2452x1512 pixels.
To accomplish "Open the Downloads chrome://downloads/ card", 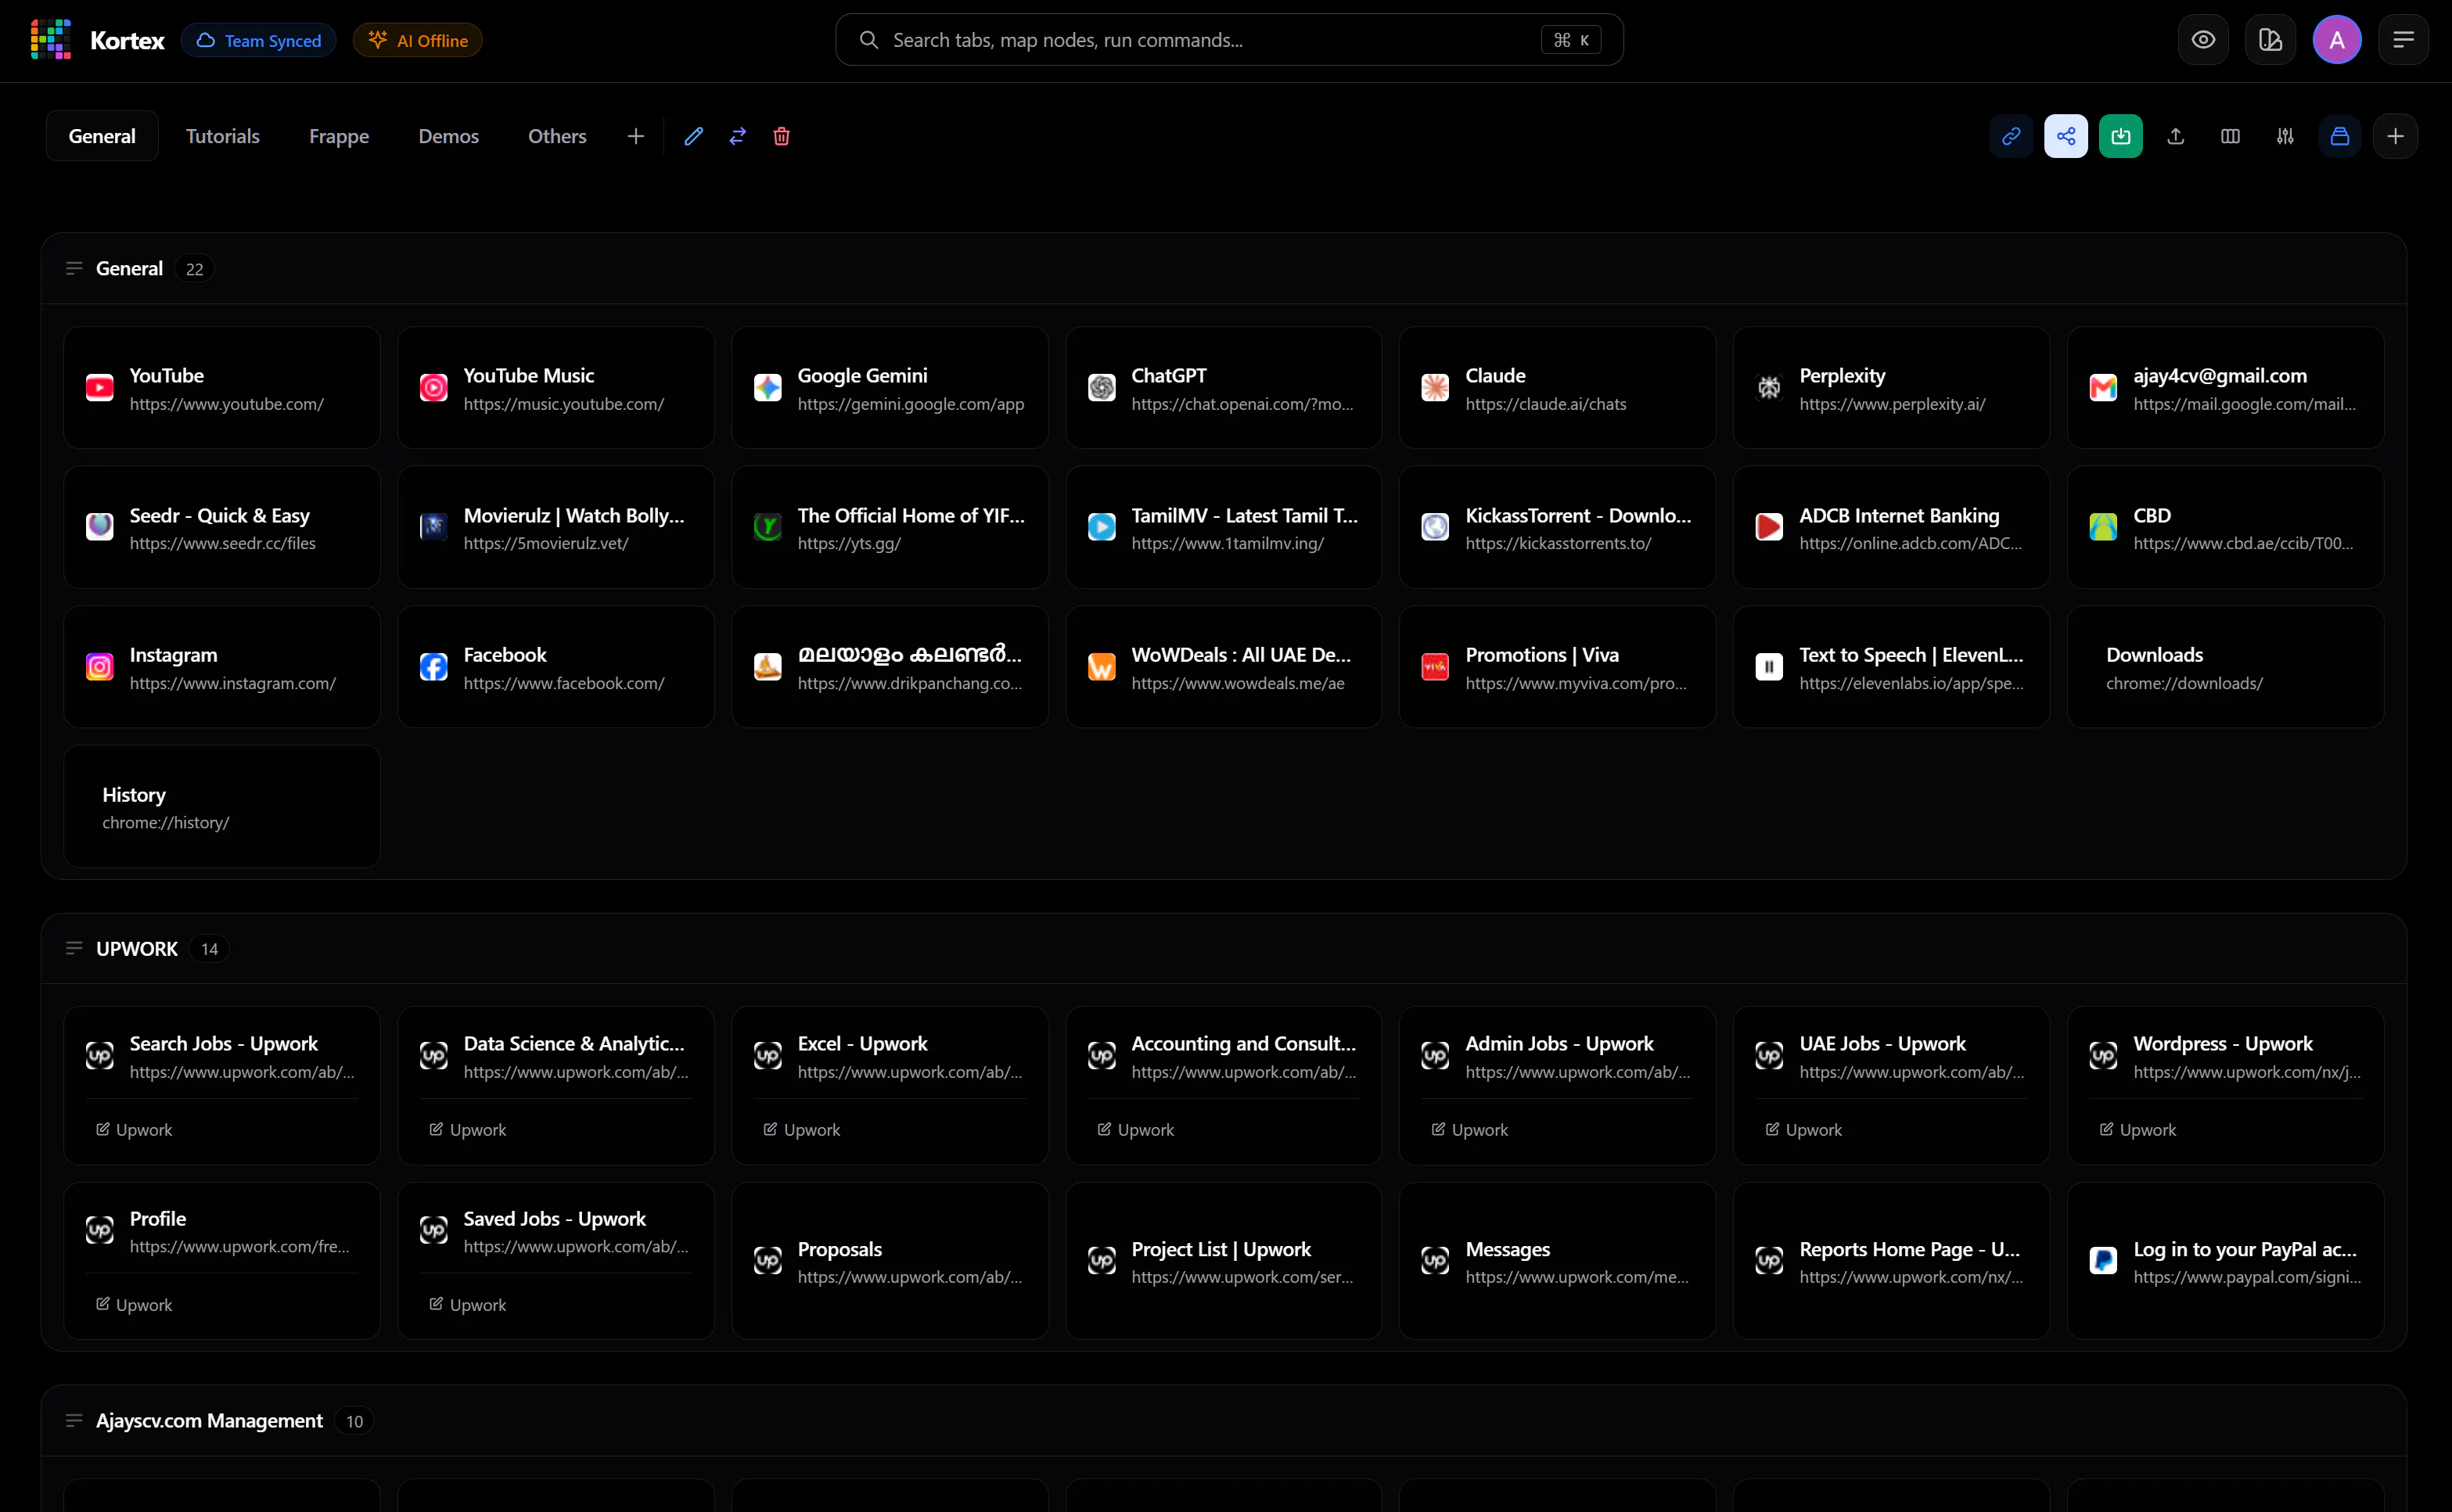I will click(x=2225, y=667).
